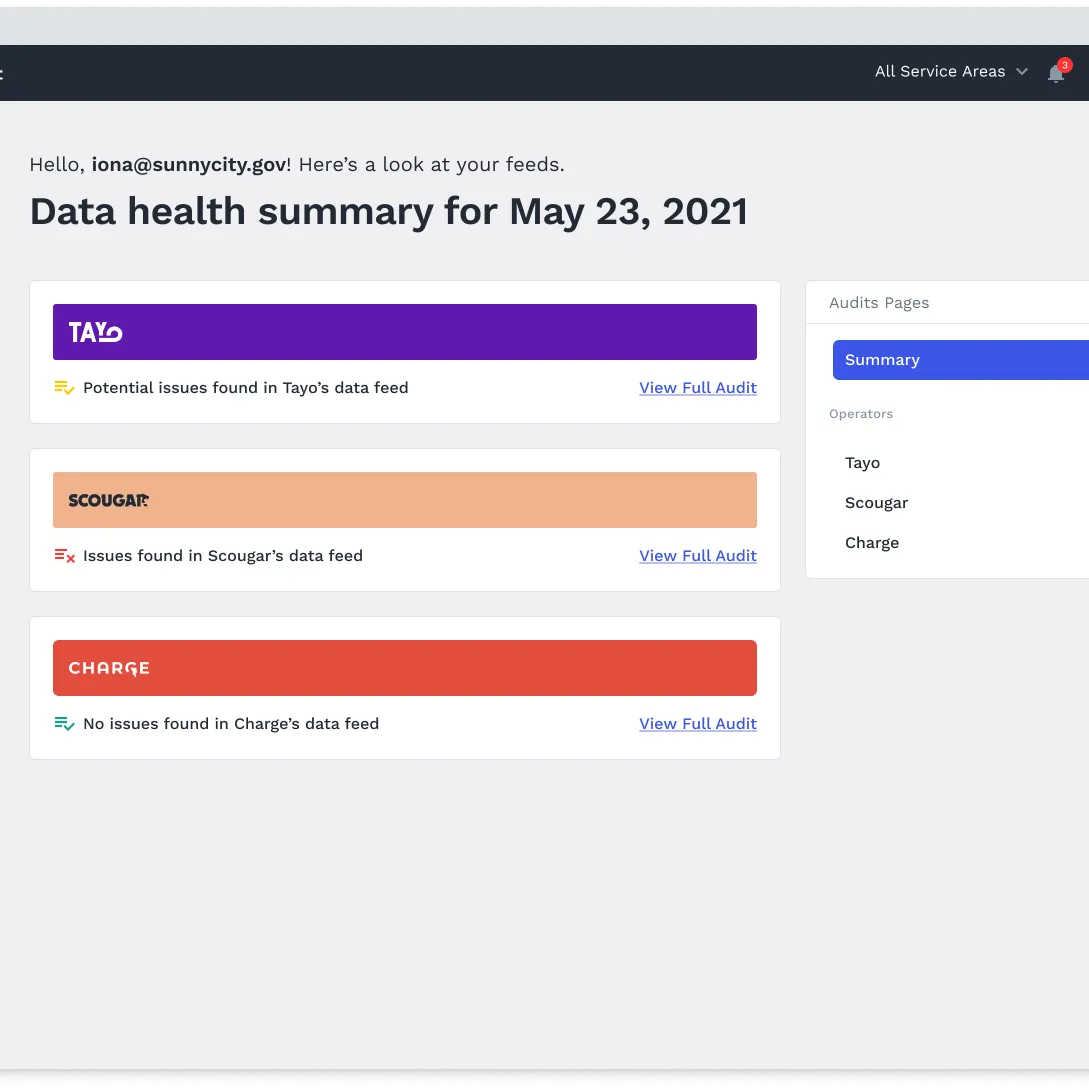Click the chevron beside All Service Areas
This screenshot has height=1089, width=1089.
pyautogui.click(x=1022, y=72)
